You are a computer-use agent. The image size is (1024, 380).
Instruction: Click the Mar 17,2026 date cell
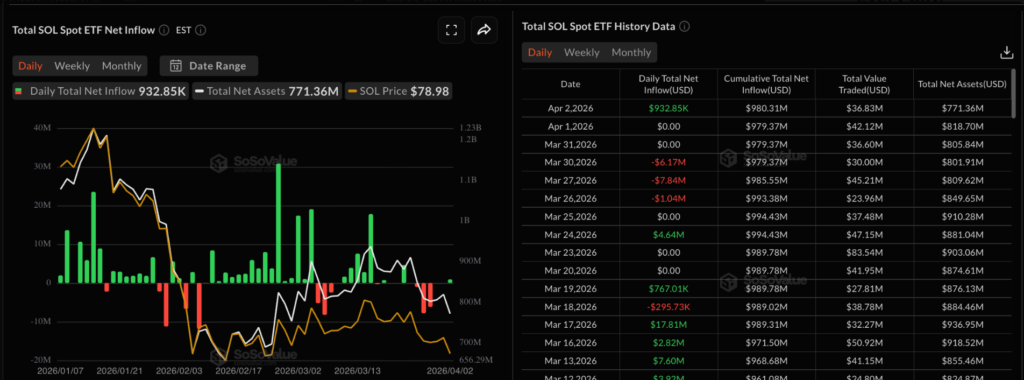(570, 325)
